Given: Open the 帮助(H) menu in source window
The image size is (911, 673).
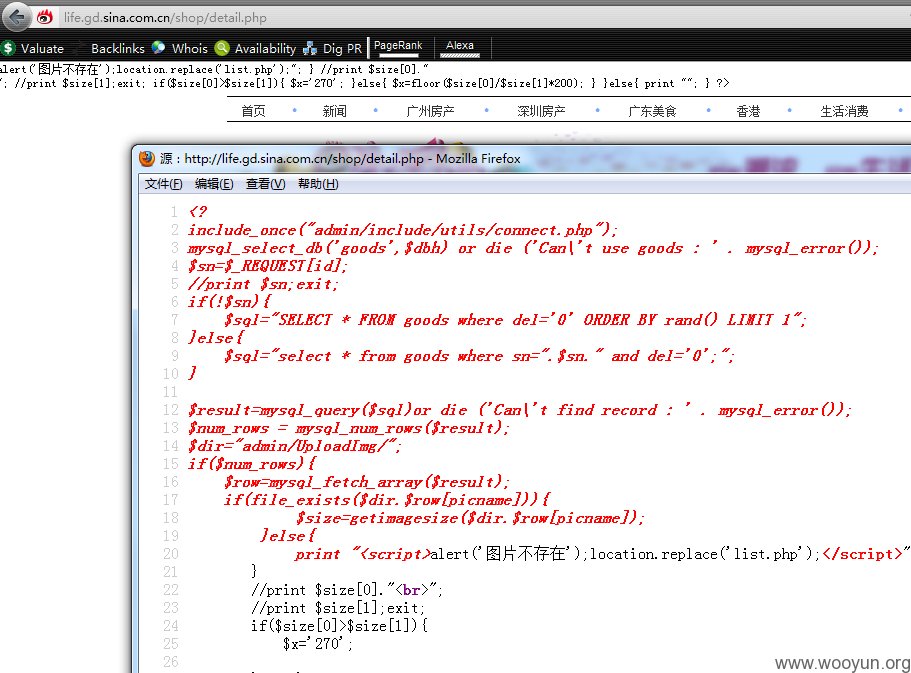Looking at the screenshot, I should [x=318, y=184].
